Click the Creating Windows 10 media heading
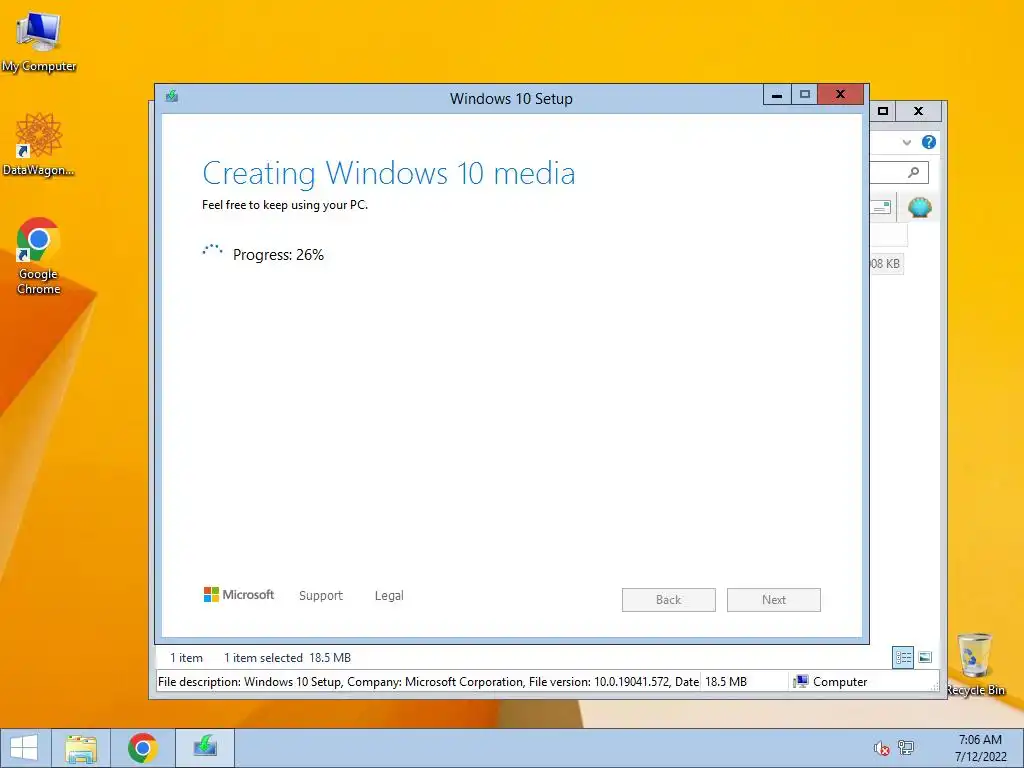Screen dimensions: 1024x768 click(389, 174)
